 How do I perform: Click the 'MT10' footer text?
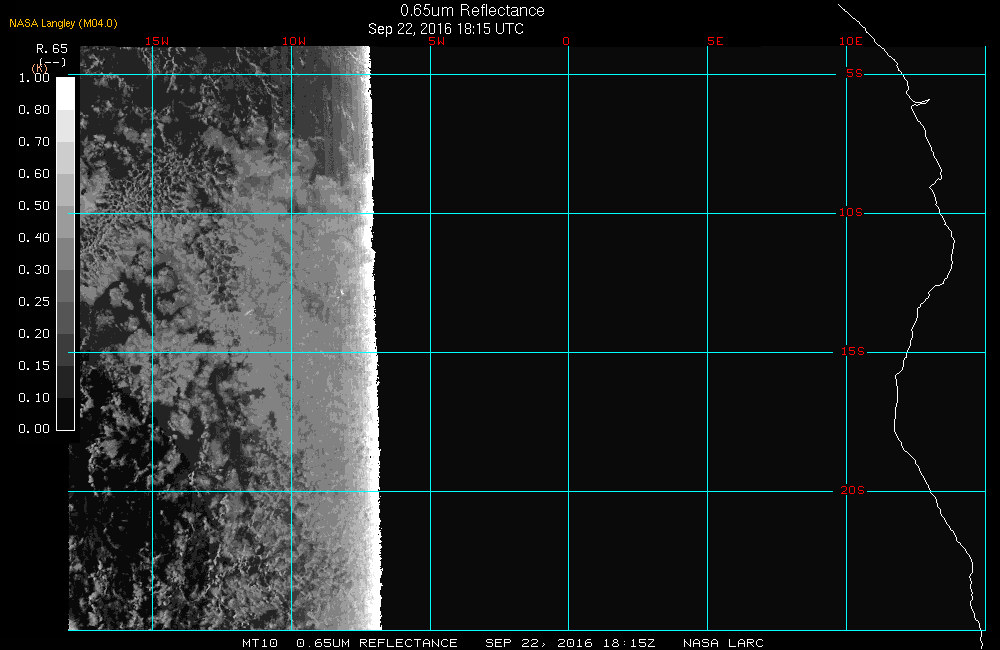click(260, 643)
